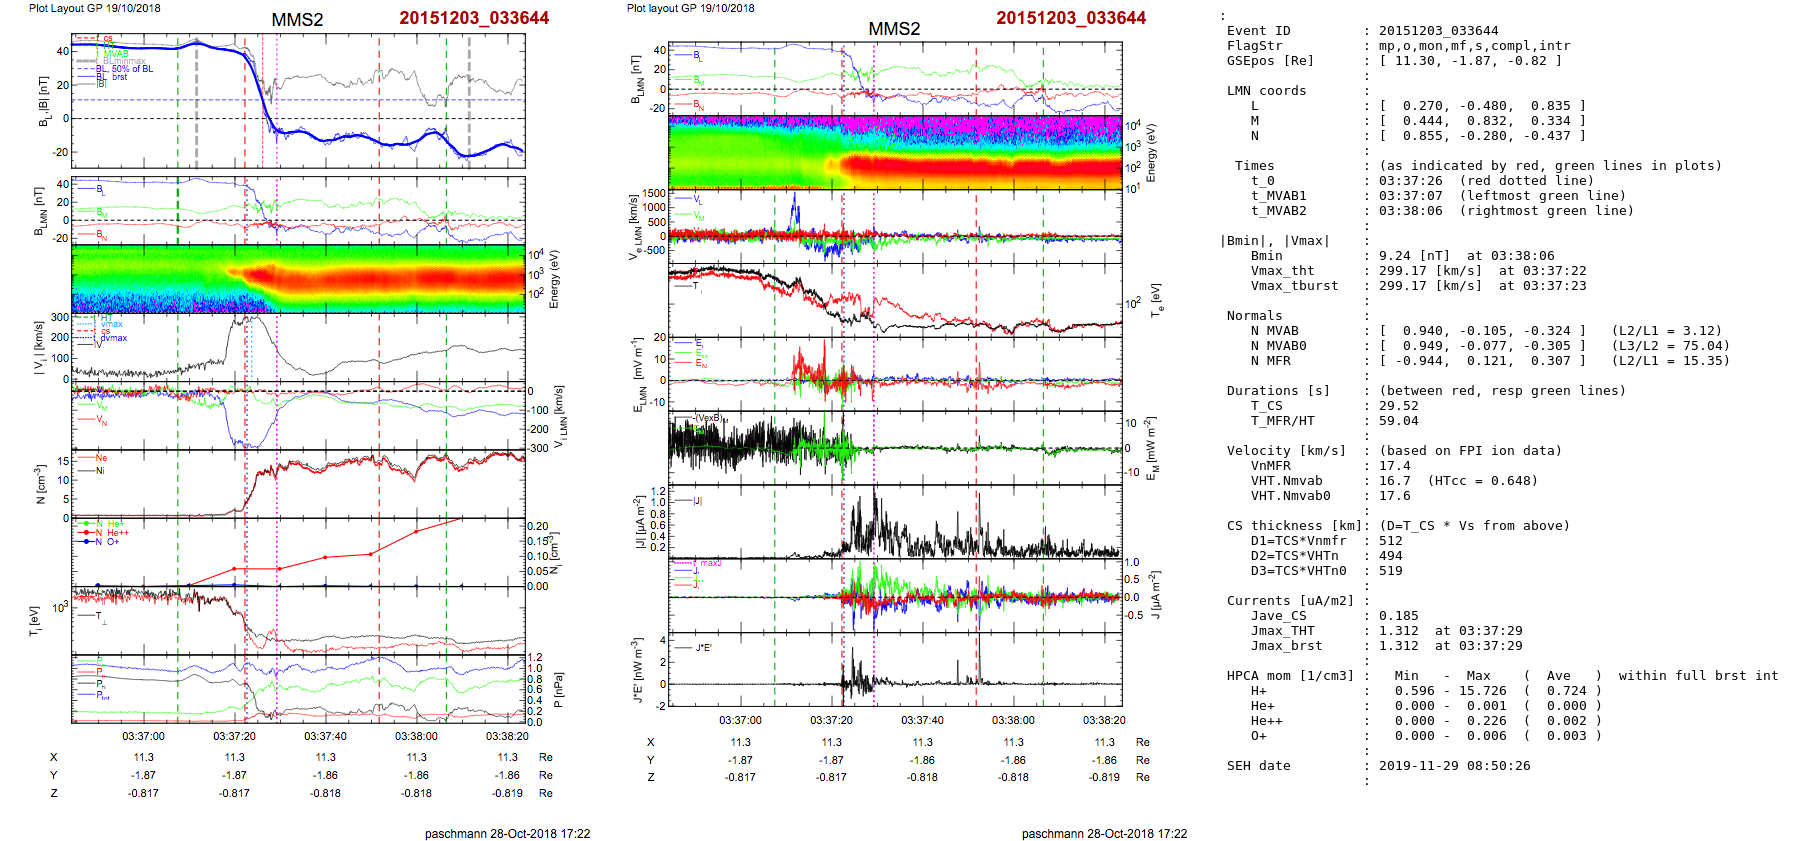
Task: Select the left plot ion energy spectrogram
Action: [298, 279]
